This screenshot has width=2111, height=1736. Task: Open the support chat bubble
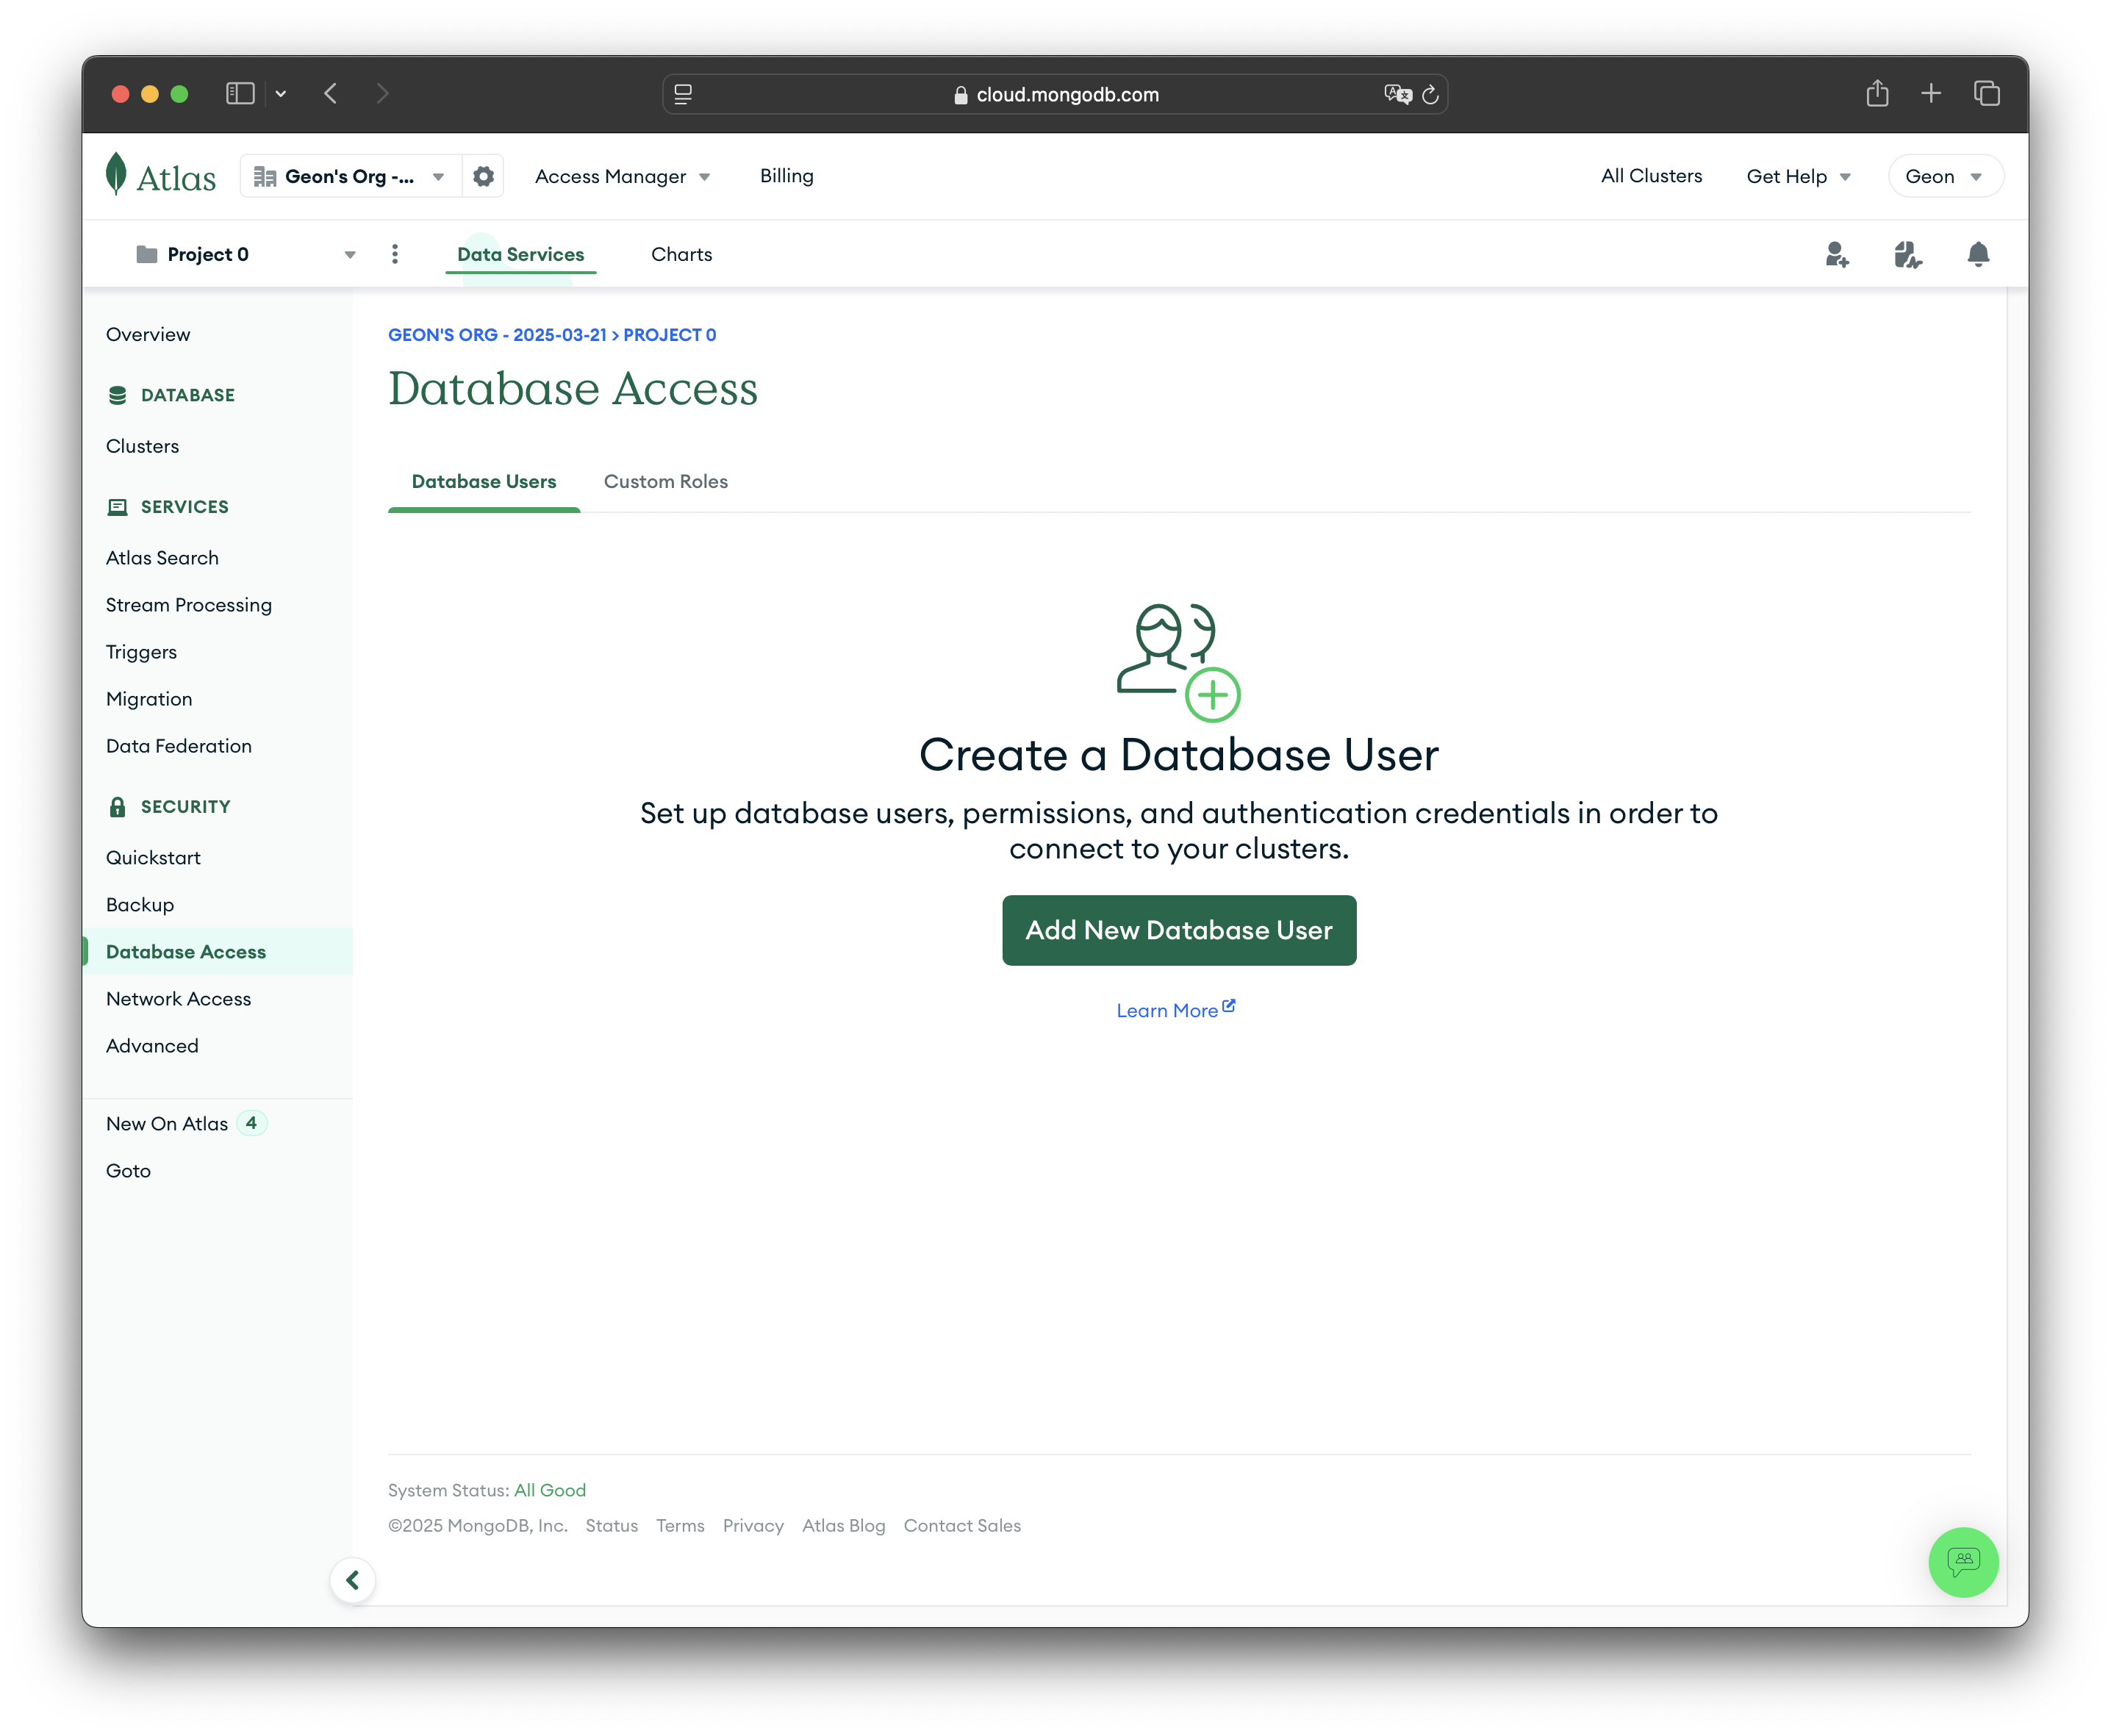[1962, 1561]
